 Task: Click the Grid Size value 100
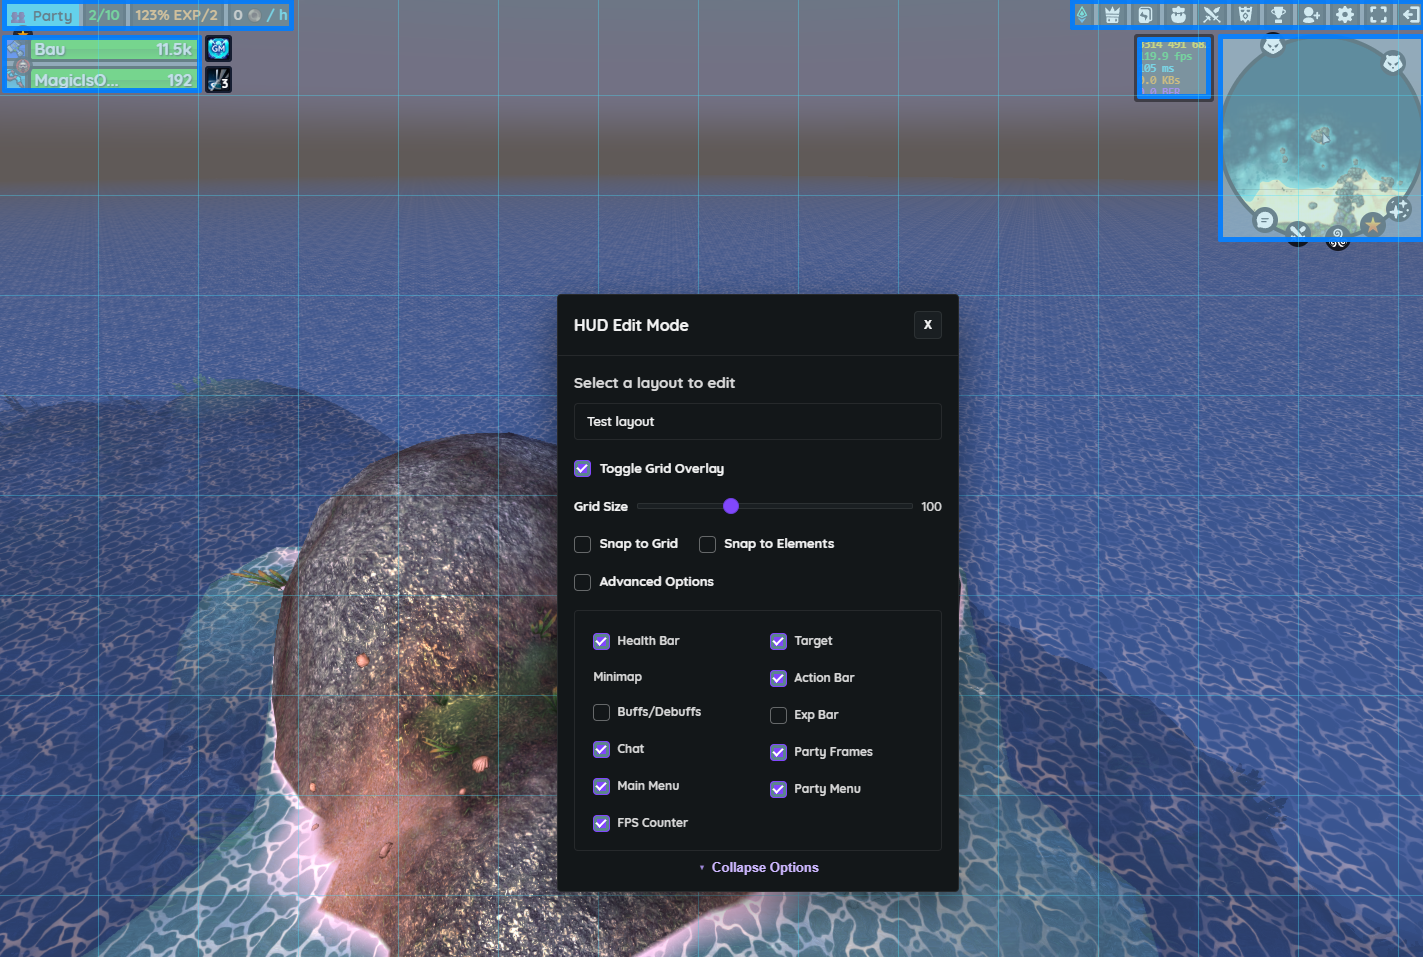click(931, 507)
